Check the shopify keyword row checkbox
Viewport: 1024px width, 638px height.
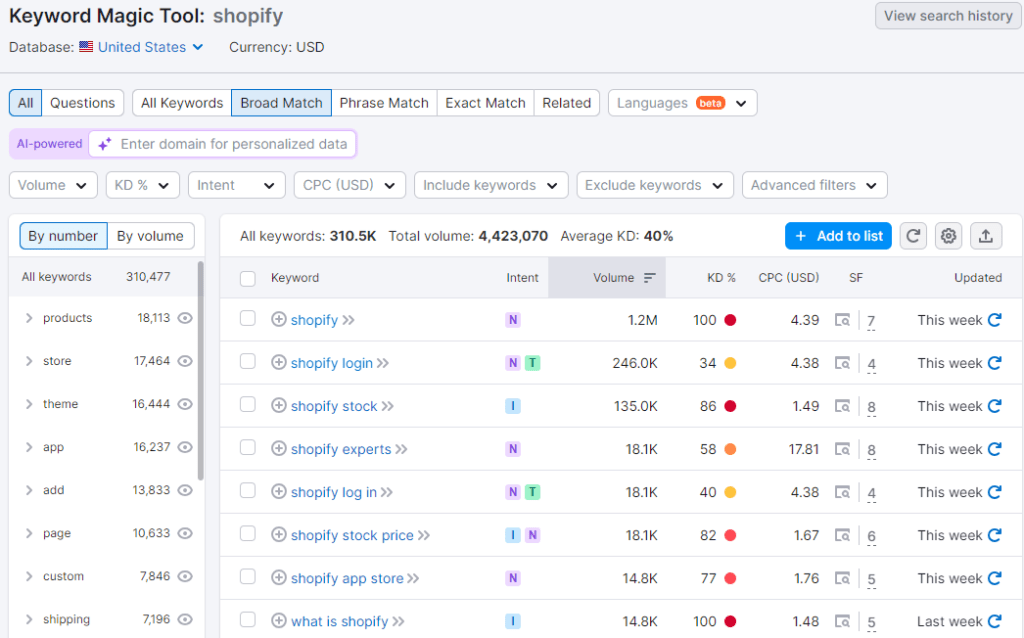click(248, 319)
